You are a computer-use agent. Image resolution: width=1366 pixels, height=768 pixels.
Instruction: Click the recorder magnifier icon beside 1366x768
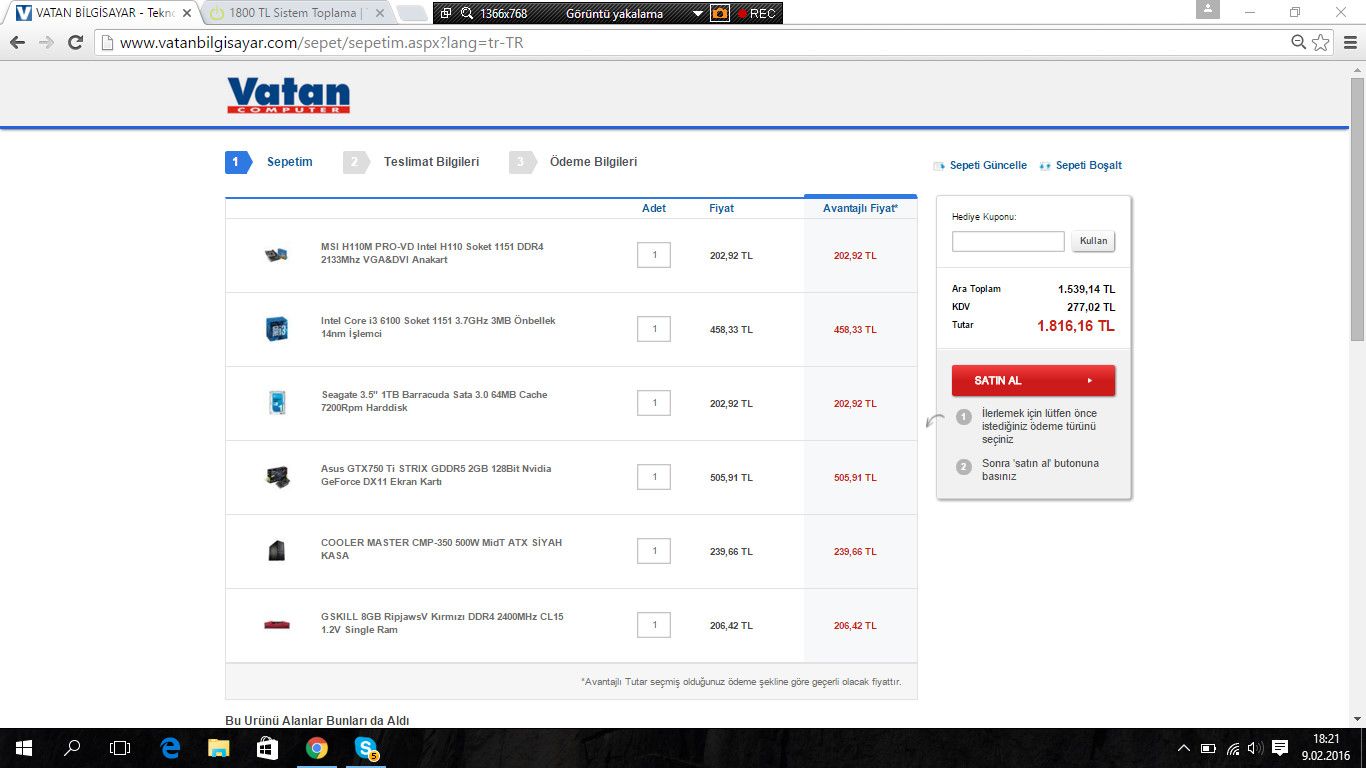click(466, 13)
